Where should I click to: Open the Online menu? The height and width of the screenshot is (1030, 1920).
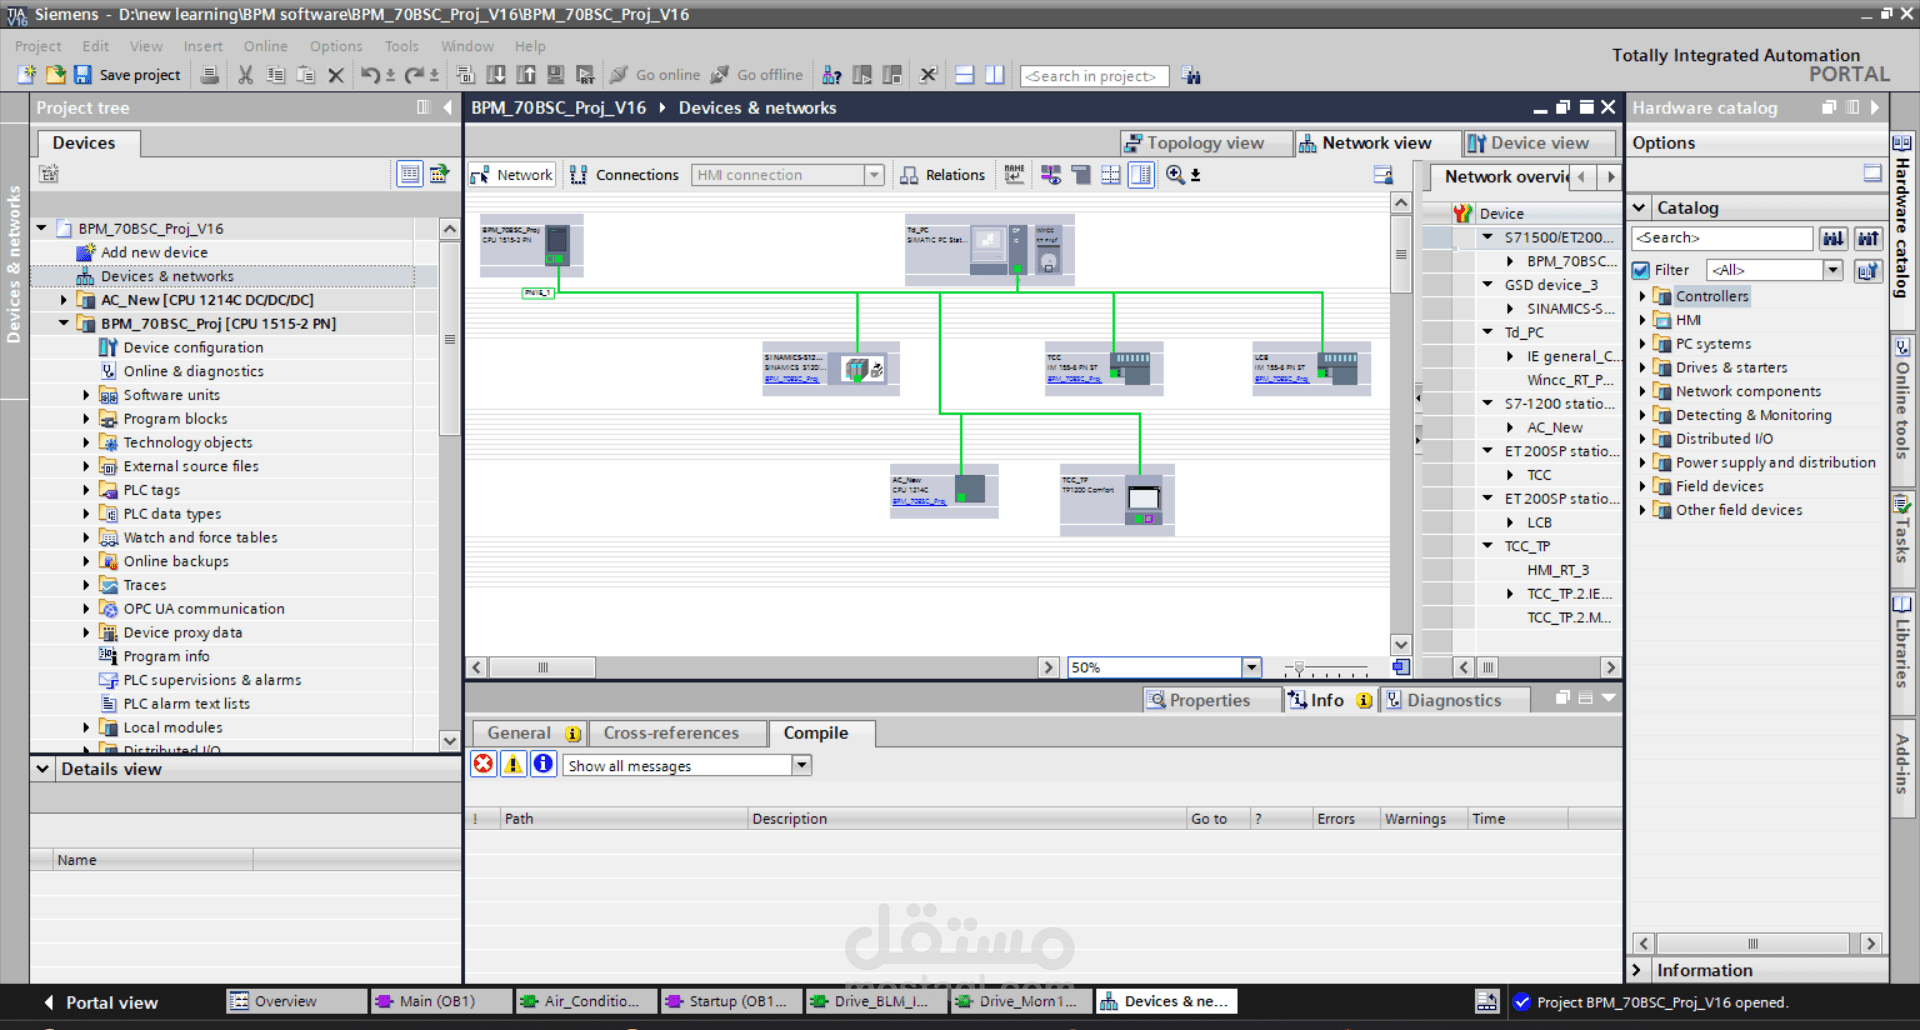[265, 46]
